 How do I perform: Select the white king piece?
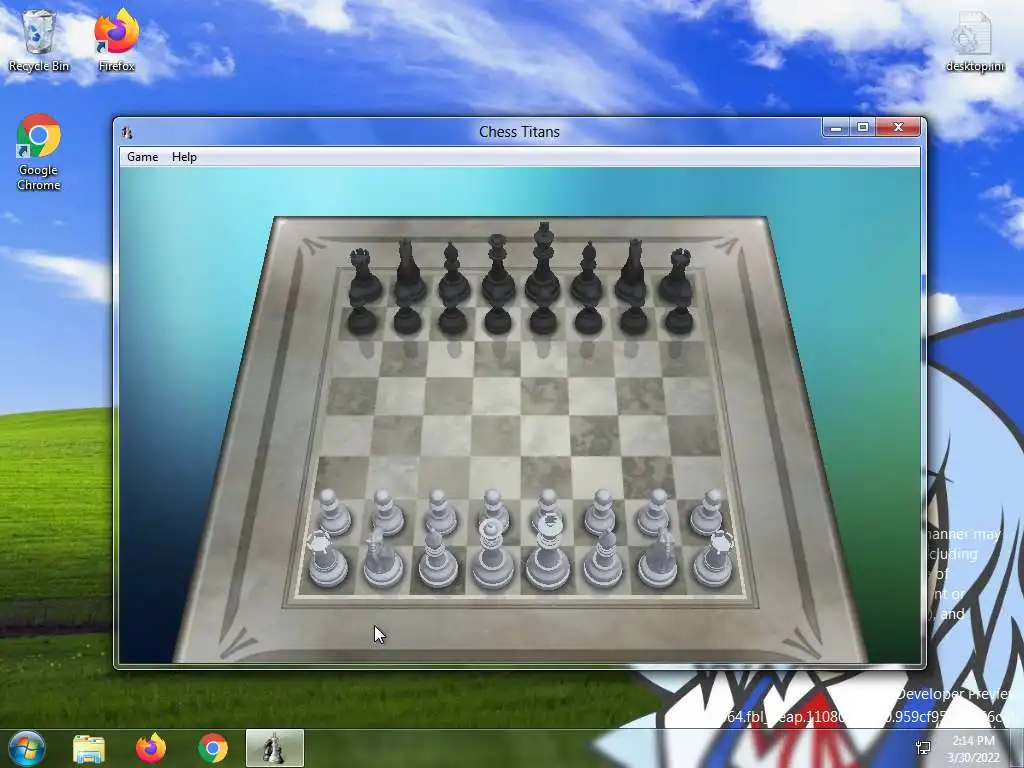click(x=548, y=552)
